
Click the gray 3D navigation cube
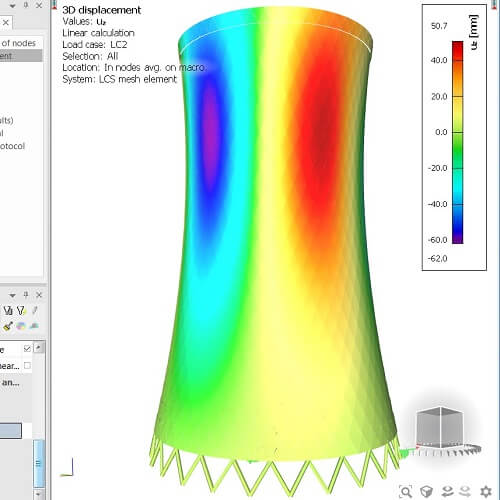[x=440, y=427]
